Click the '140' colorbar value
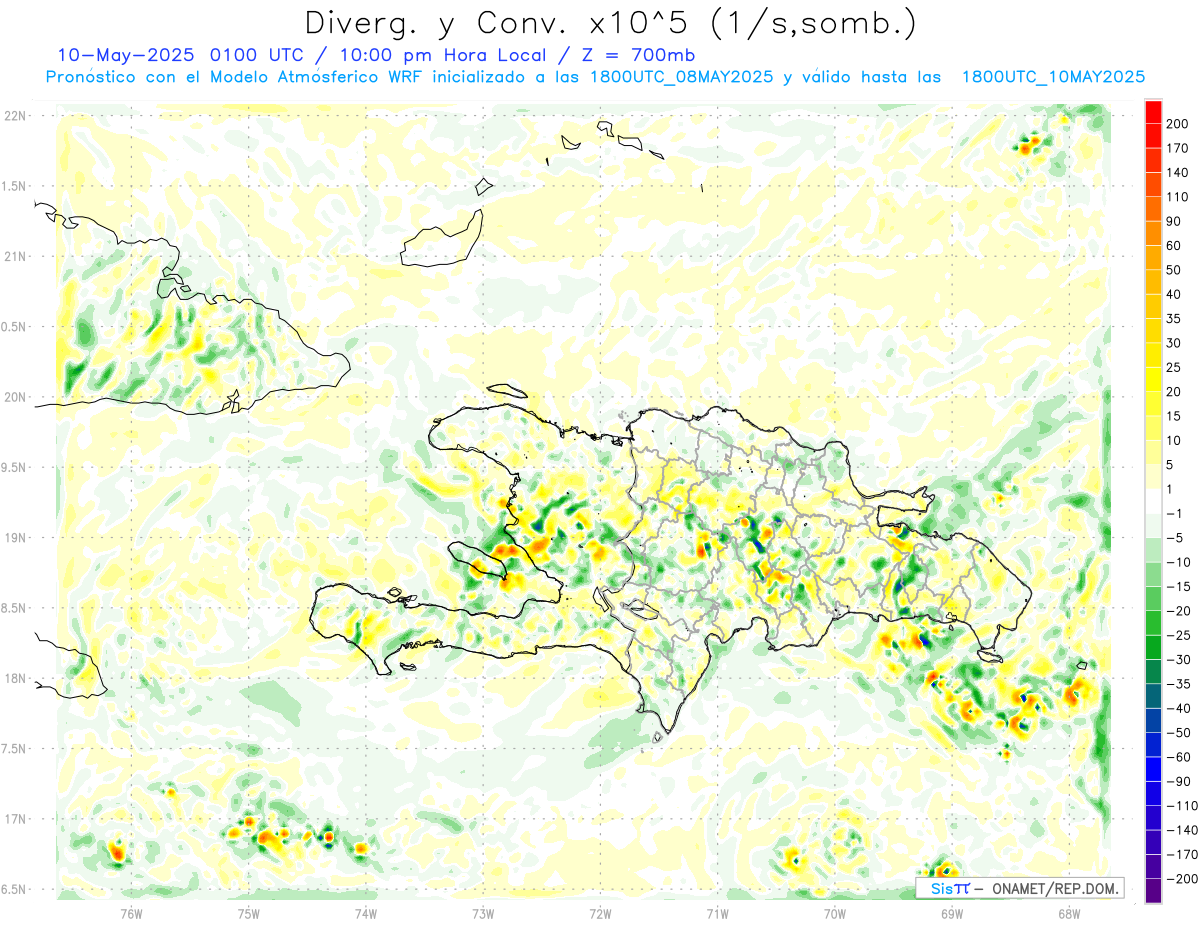1200x927 pixels. point(1179,173)
